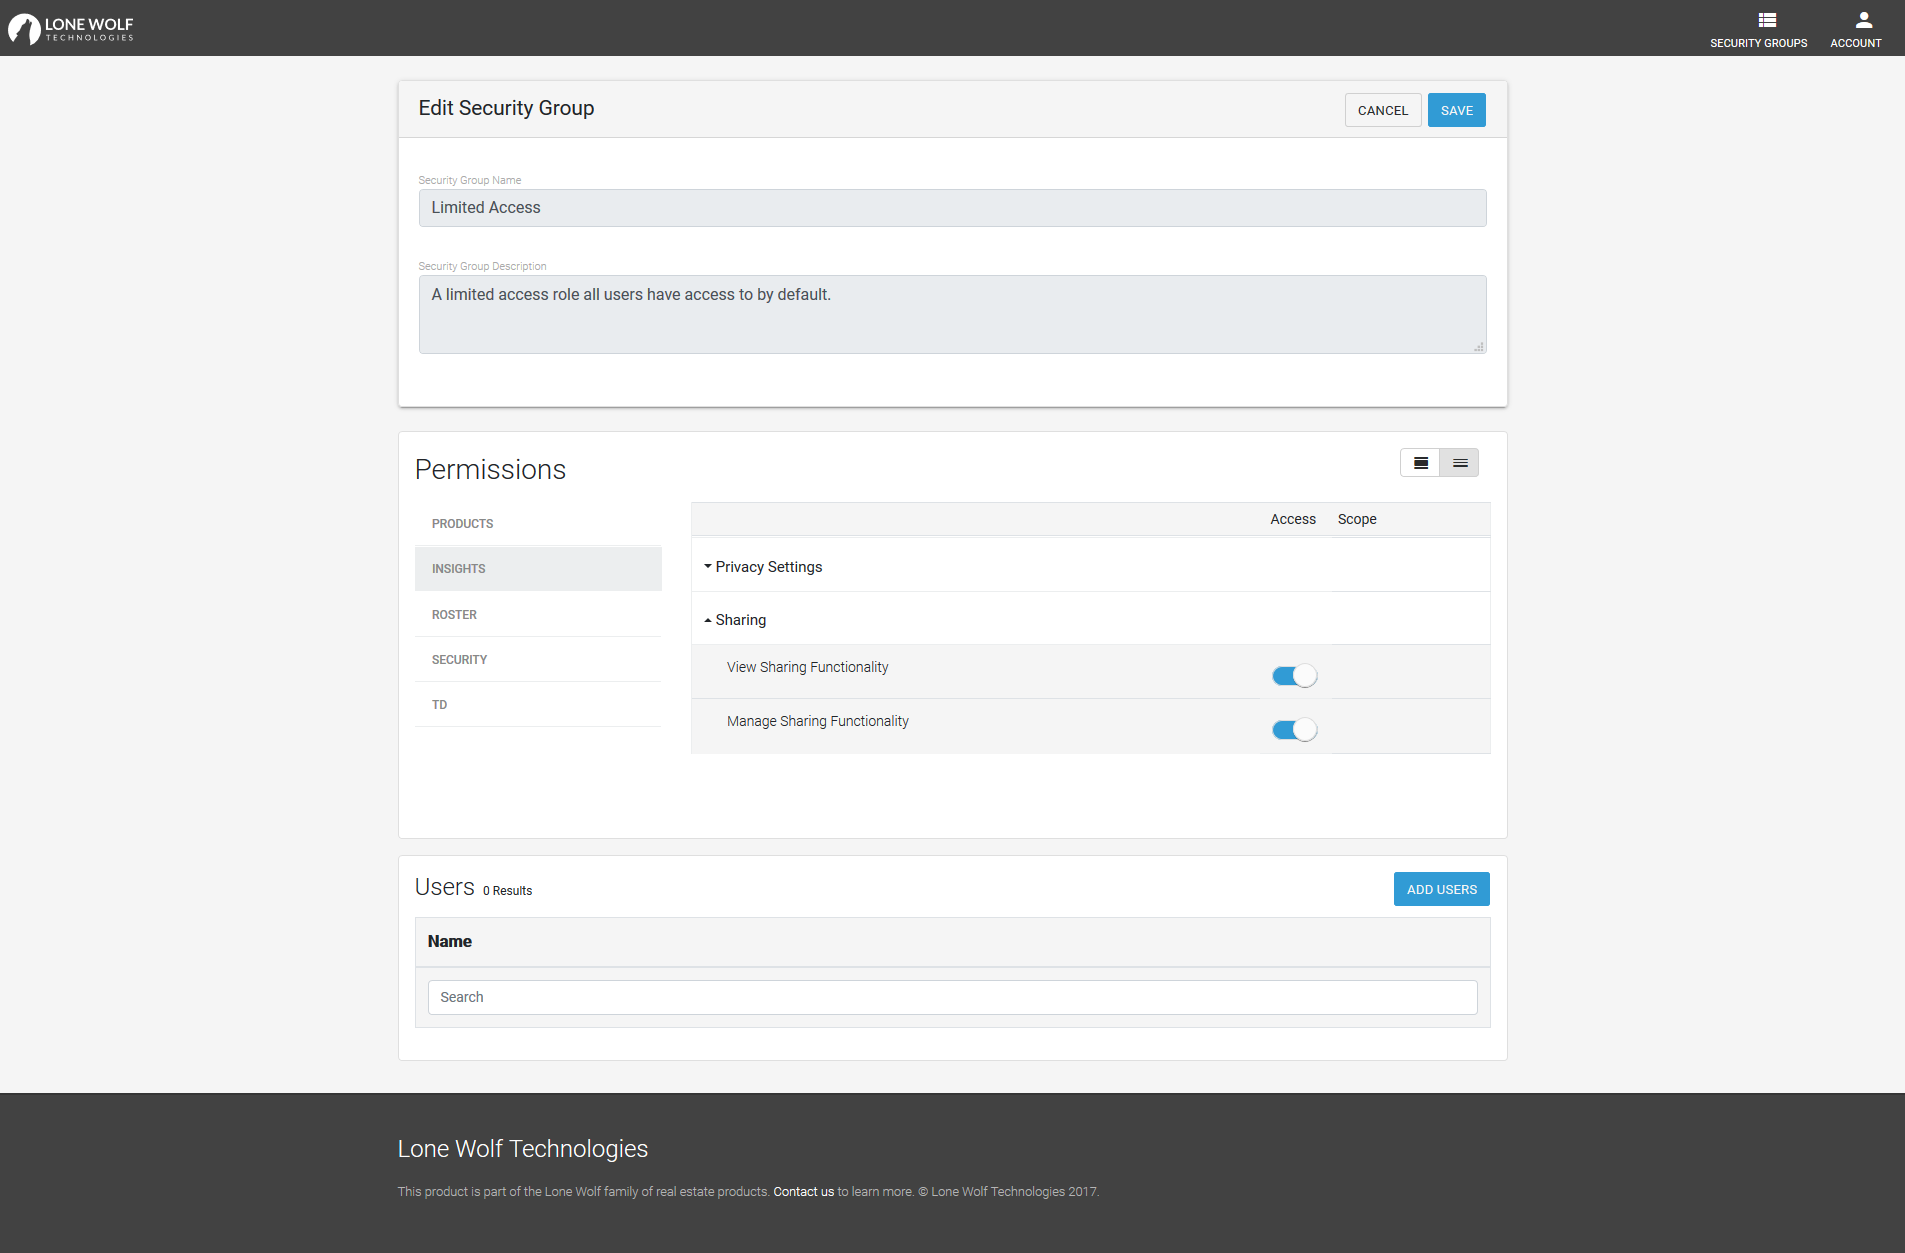Click the Add Users button
1905x1253 pixels.
(x=1441, y=888)
